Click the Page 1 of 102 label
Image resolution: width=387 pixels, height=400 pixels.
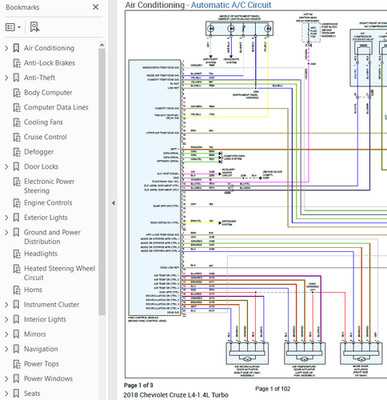point(273,389)
